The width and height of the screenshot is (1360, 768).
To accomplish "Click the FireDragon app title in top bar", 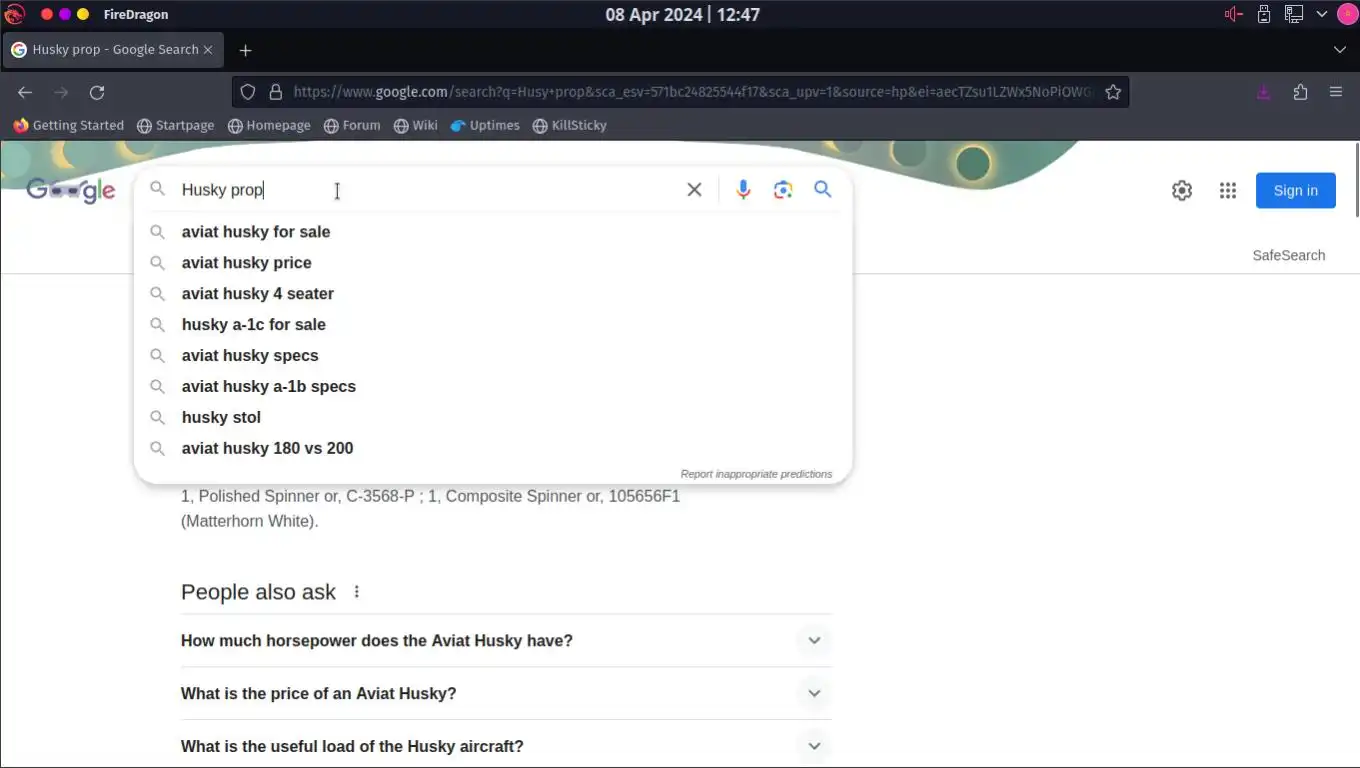I will (x=136, y=14).
